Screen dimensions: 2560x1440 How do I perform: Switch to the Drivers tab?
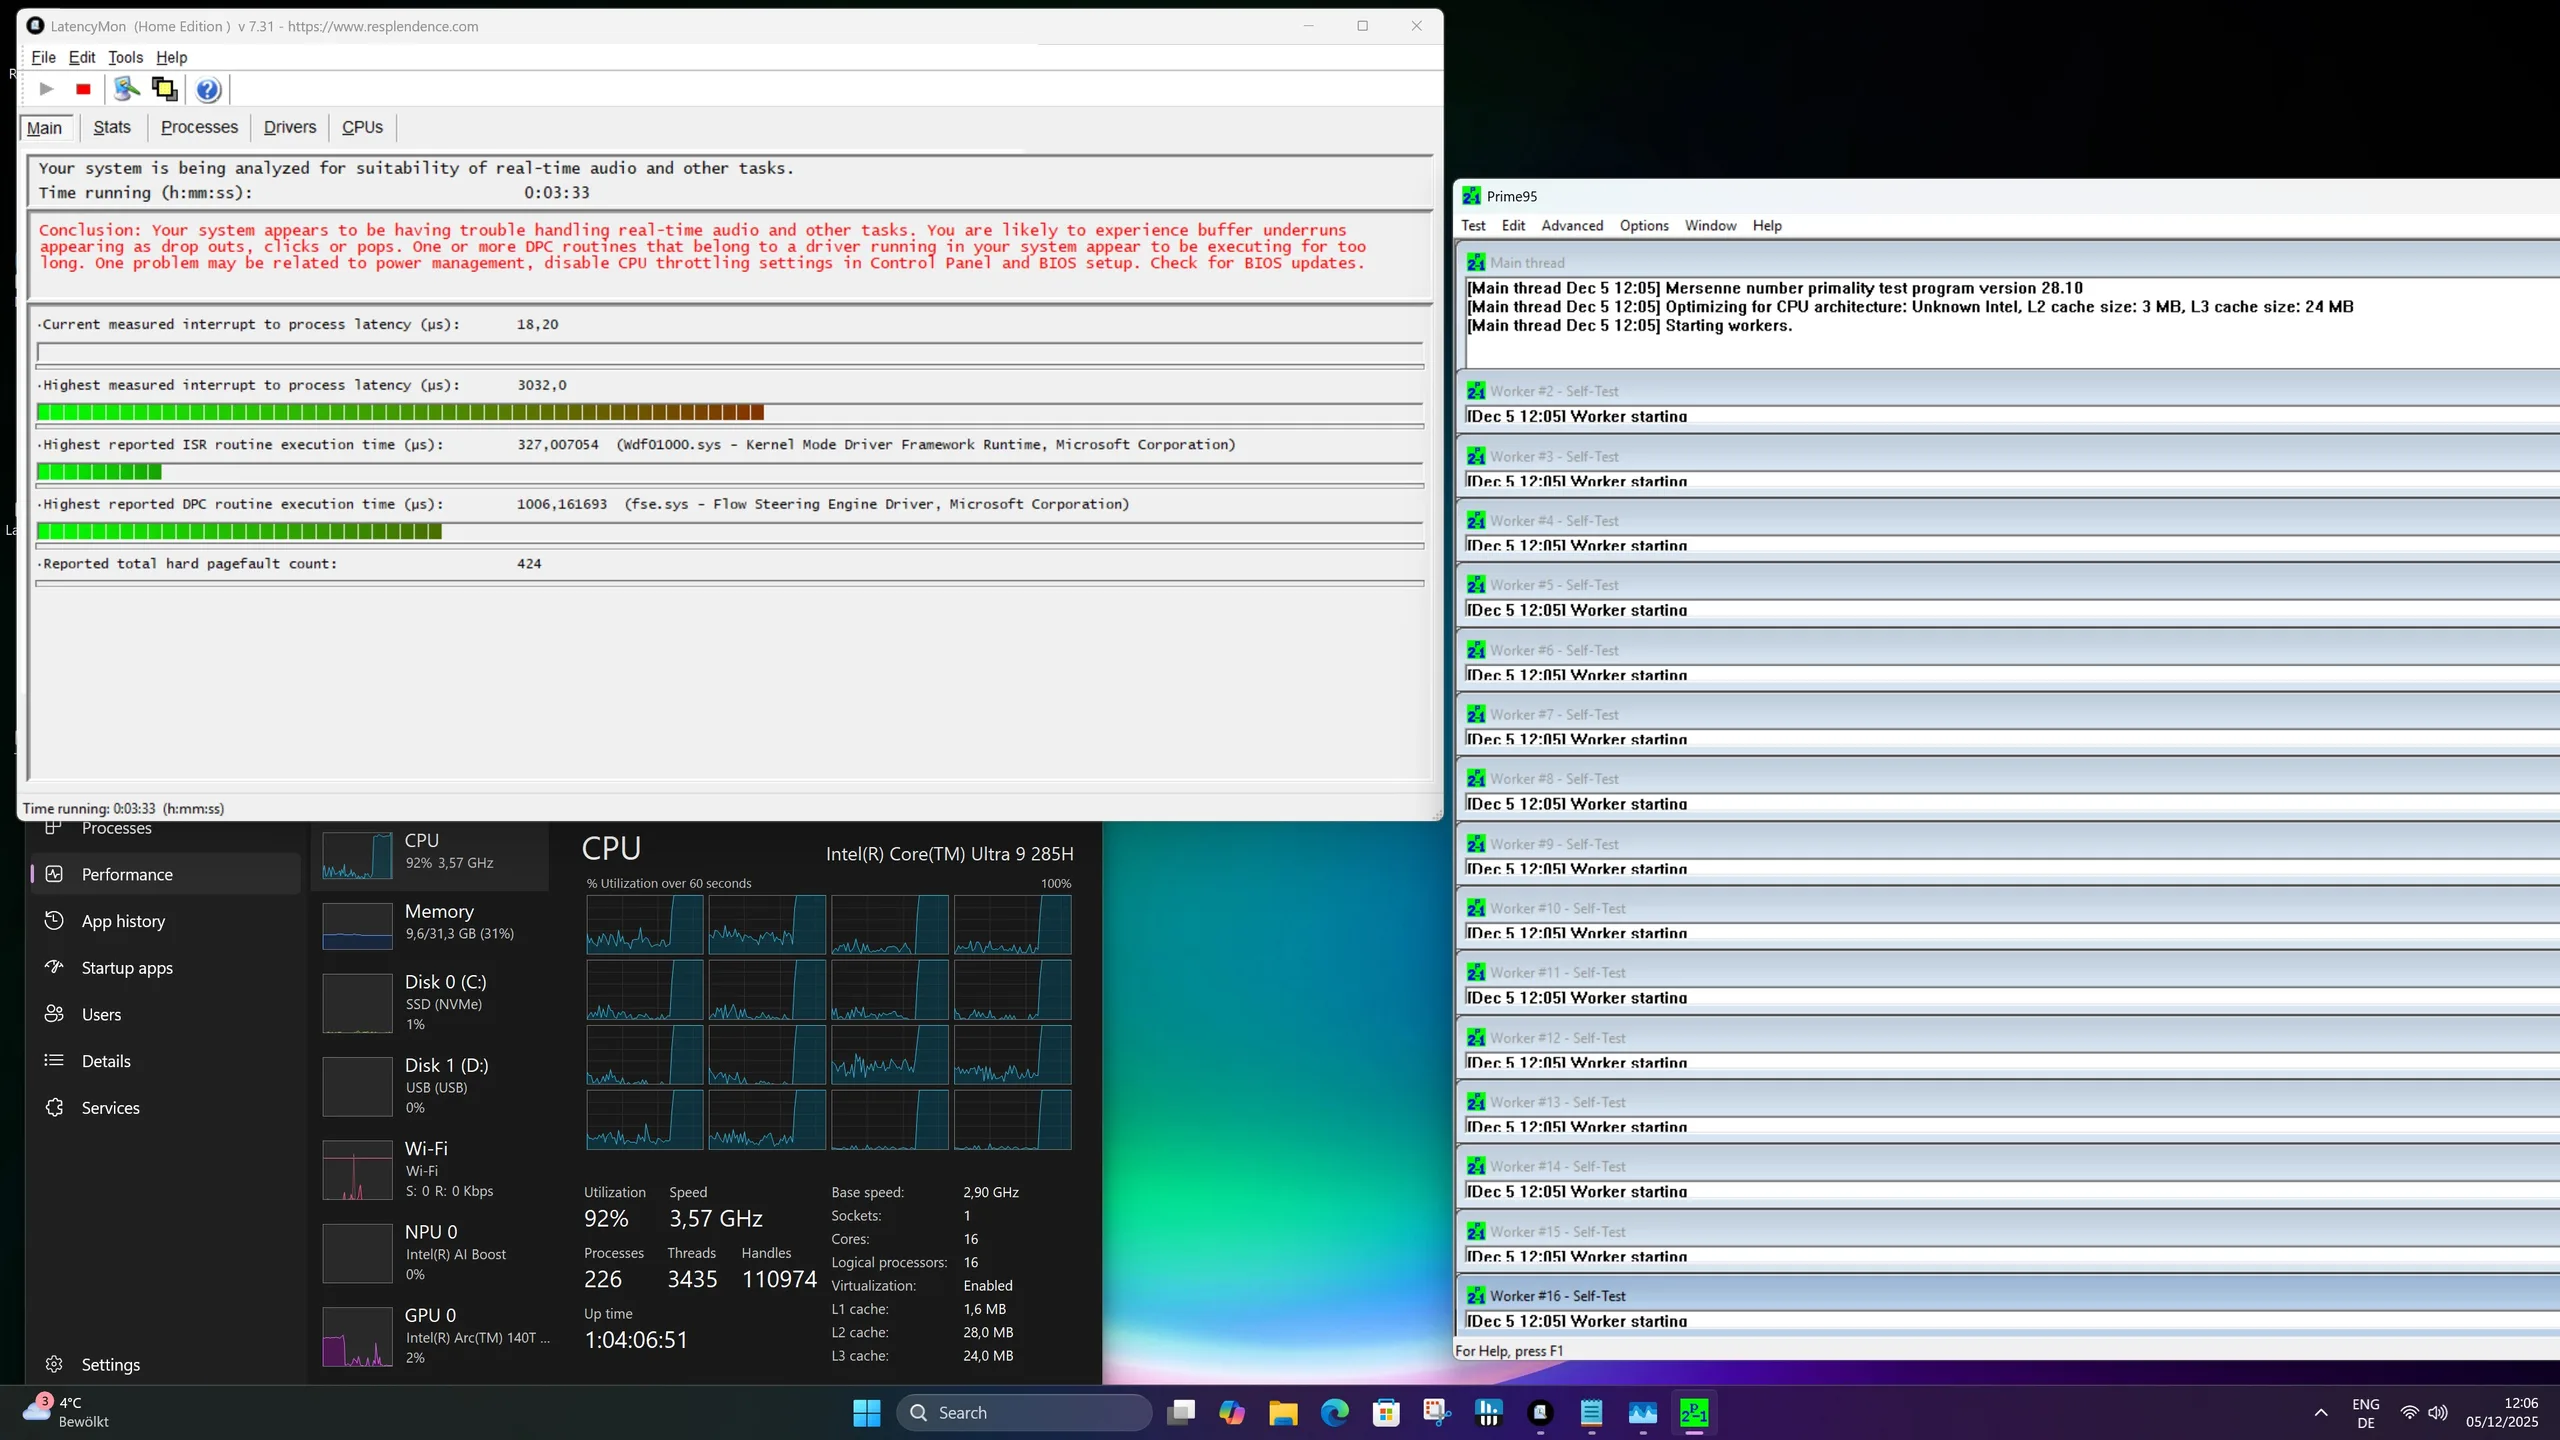tap(289, 127)
